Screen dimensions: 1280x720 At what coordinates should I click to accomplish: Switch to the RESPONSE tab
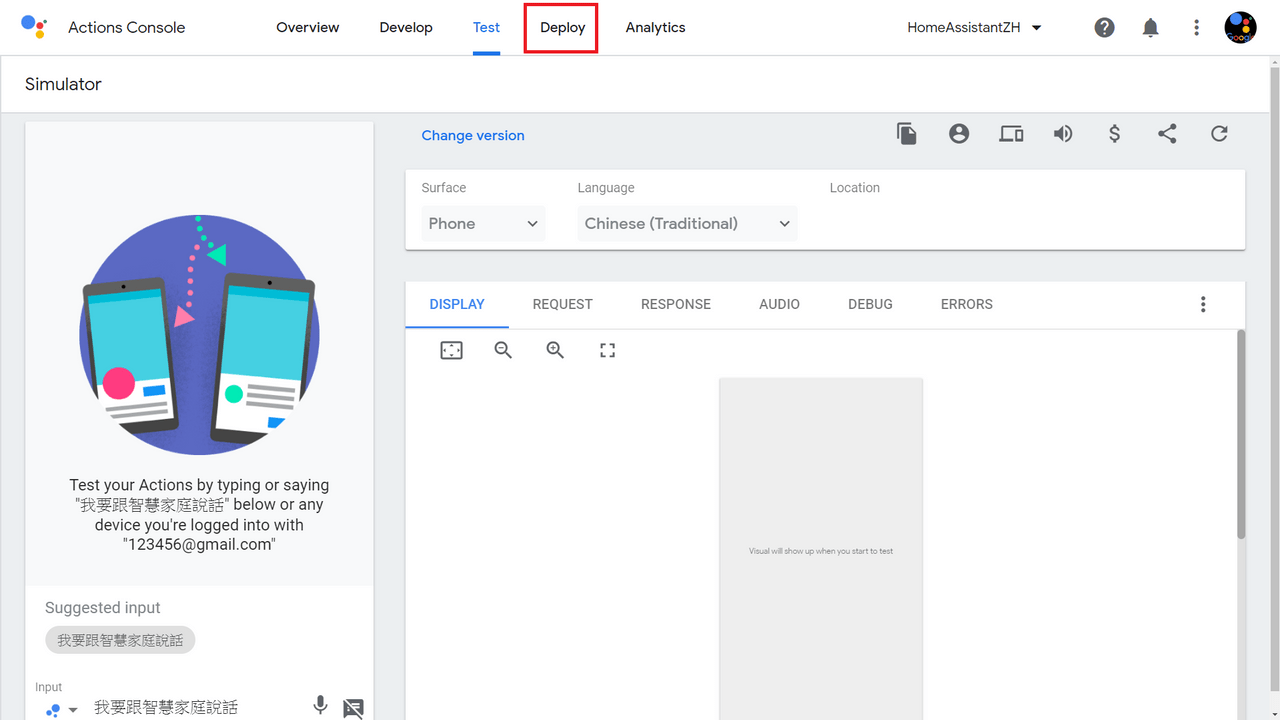676,304
